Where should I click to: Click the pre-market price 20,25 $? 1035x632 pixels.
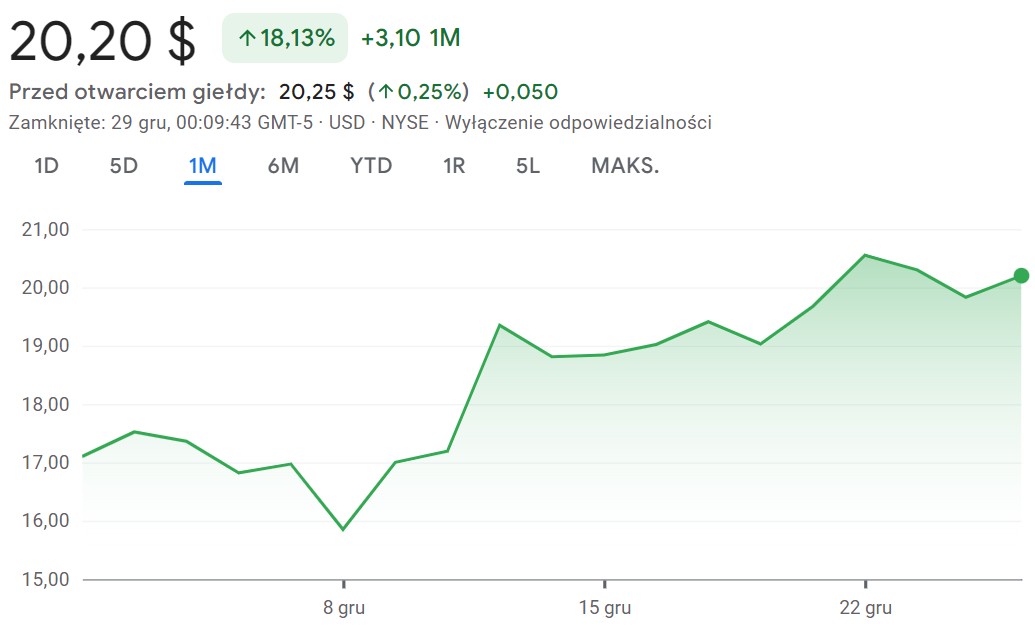316,92
